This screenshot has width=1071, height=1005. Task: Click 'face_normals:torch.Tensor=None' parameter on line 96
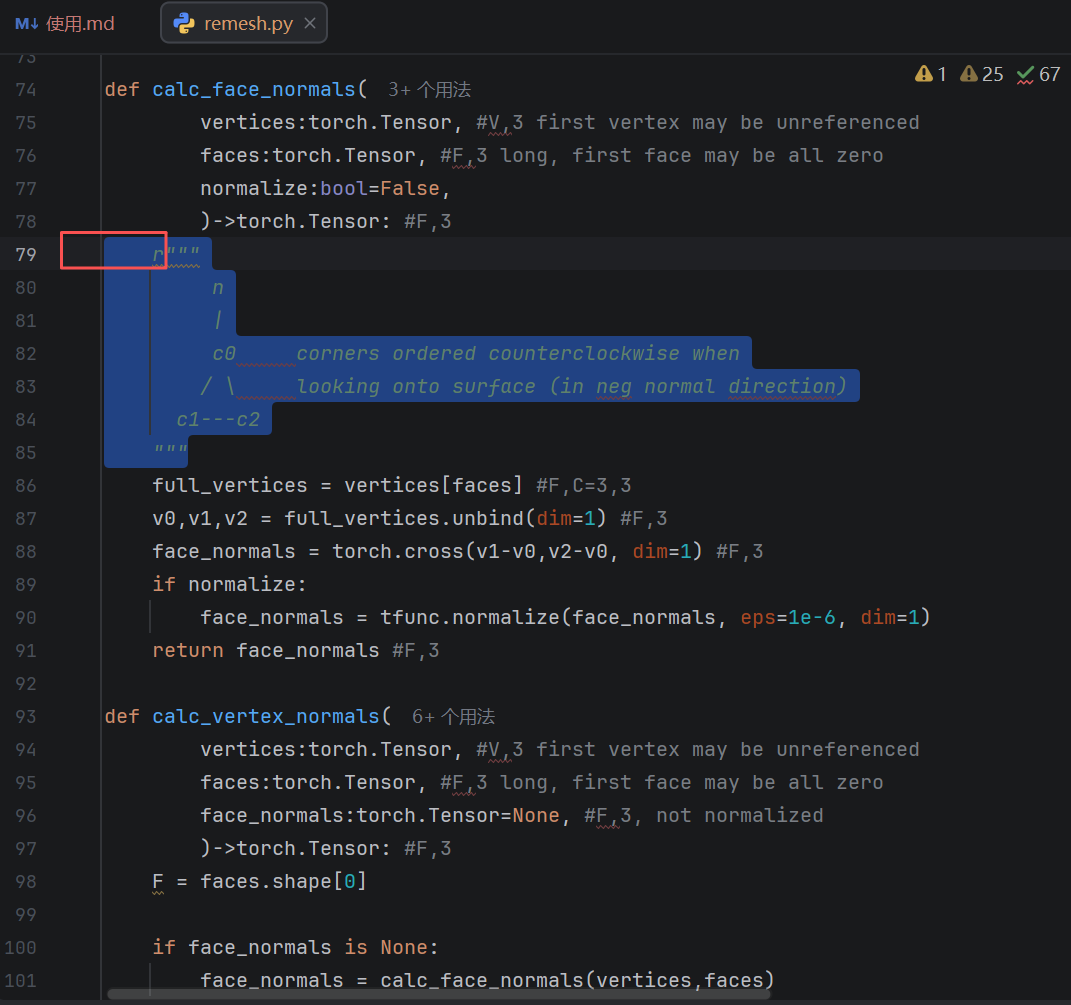coord(380,816)
